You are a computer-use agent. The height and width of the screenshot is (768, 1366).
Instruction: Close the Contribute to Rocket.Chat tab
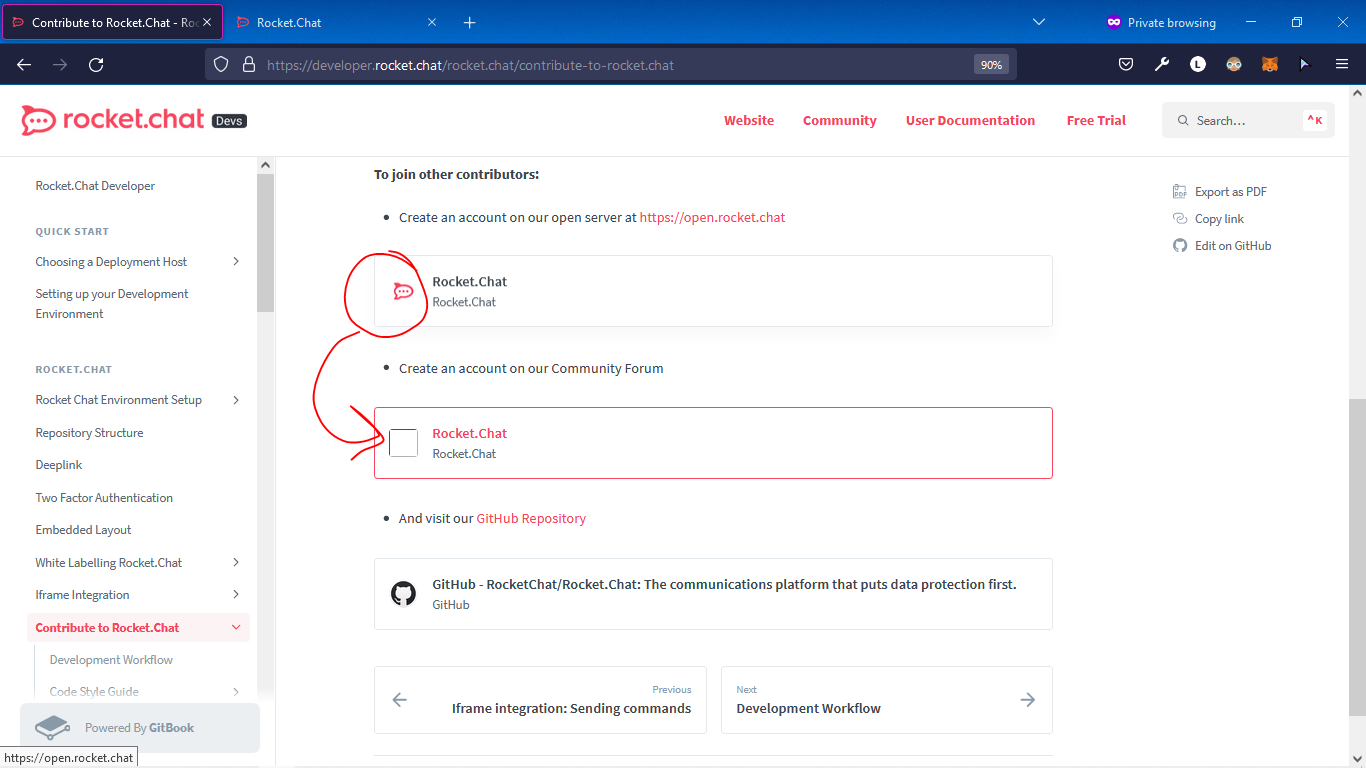tap(207, 22)
